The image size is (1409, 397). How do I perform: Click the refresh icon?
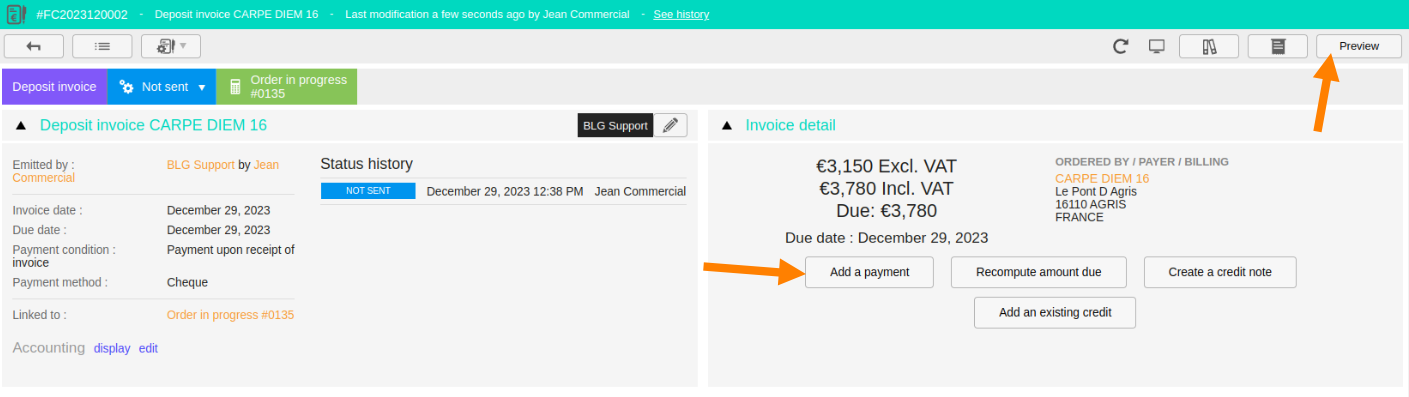pyautogui.click(x=1121, y=46)
